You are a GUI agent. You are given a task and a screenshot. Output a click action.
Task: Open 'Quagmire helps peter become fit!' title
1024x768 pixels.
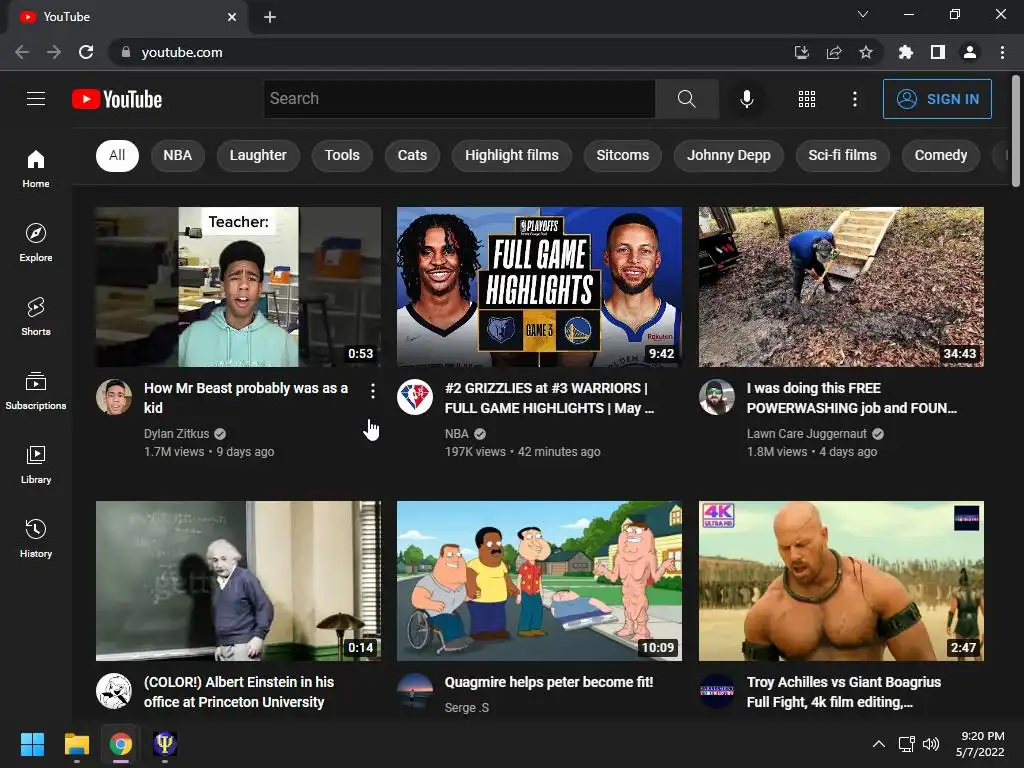coord(549,682)
